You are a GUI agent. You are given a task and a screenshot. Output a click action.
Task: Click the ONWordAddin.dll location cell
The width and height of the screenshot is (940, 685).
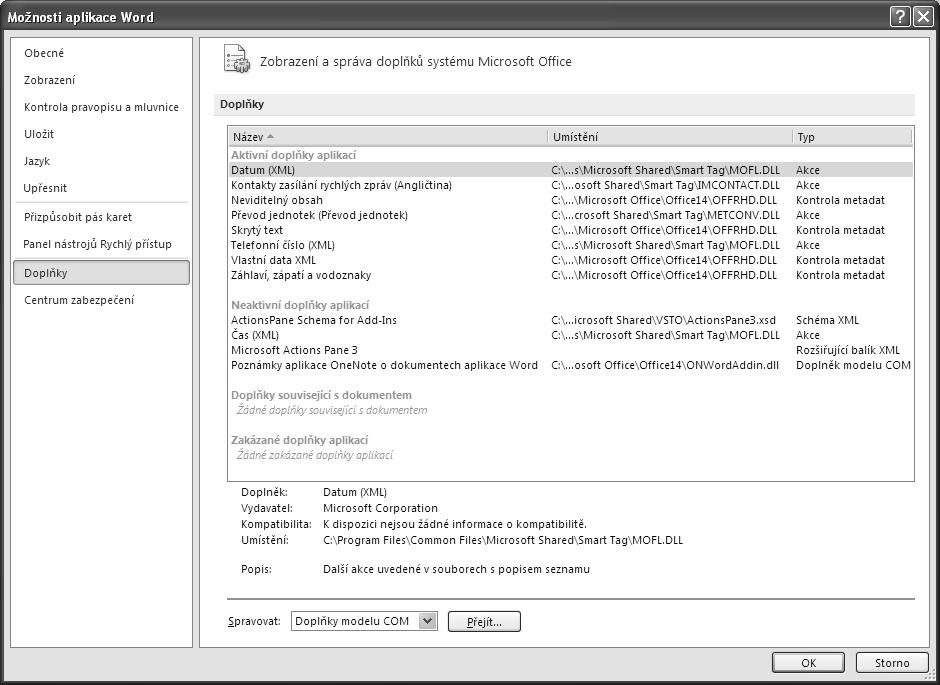[665, 364]
